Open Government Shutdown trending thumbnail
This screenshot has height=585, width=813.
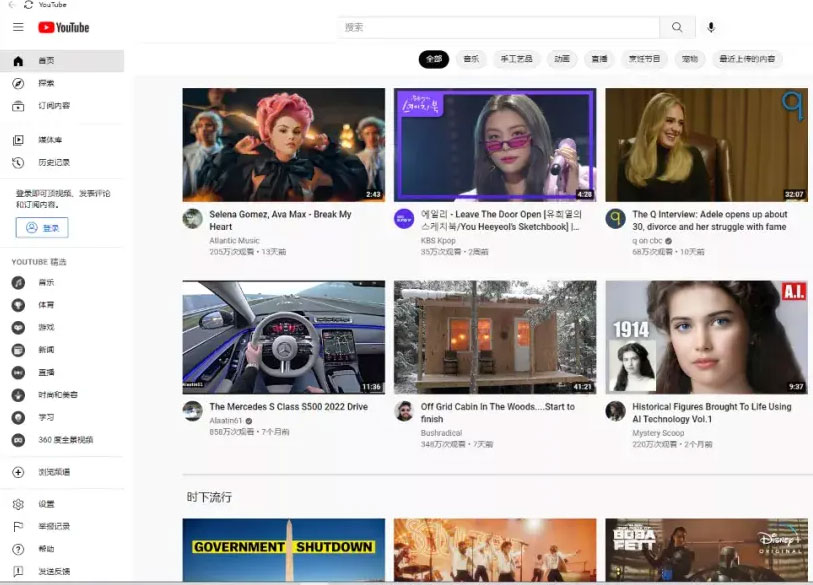tap(284, 550)
